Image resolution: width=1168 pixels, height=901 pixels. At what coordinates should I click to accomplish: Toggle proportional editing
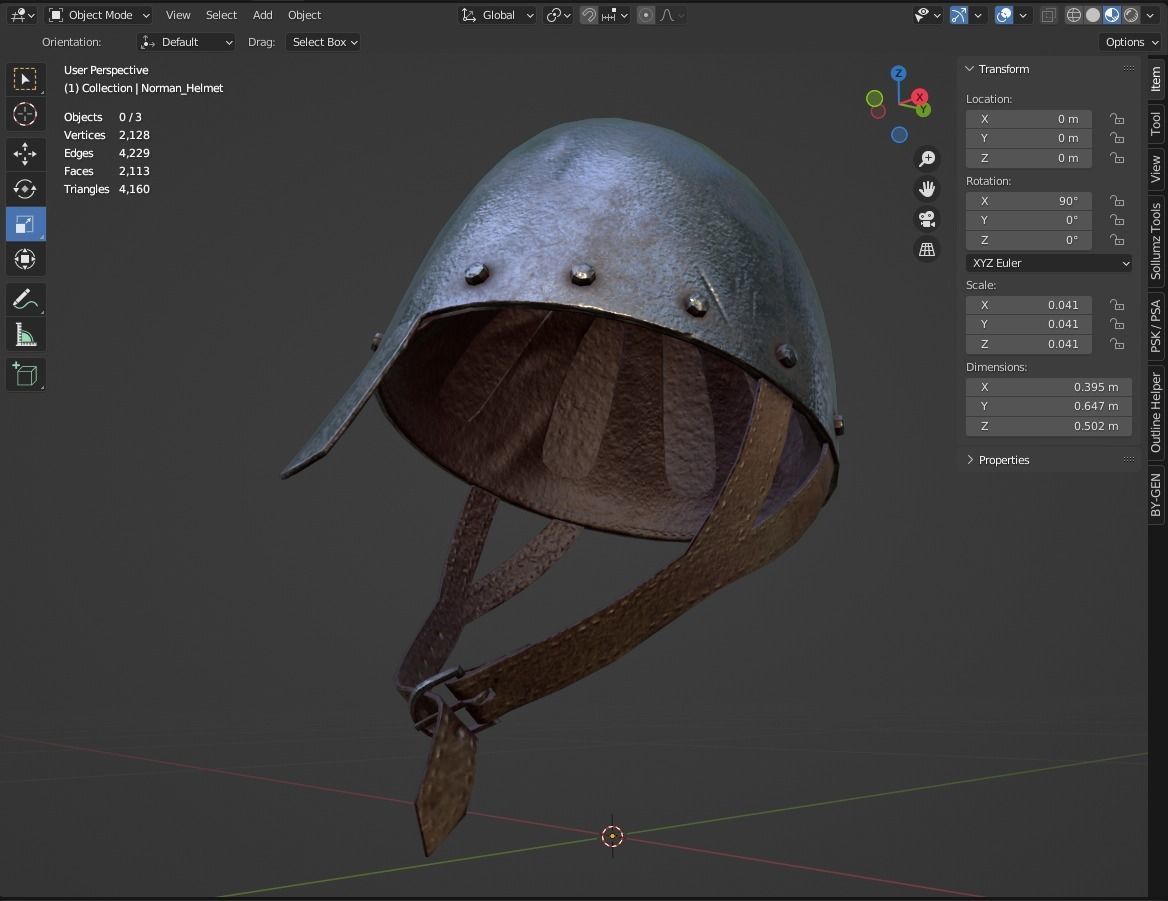coord(646,15)
